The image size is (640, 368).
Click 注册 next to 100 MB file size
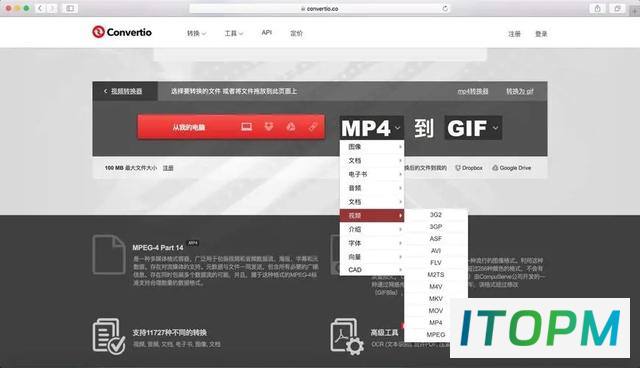pyautogui.click(x=168, y=168)
